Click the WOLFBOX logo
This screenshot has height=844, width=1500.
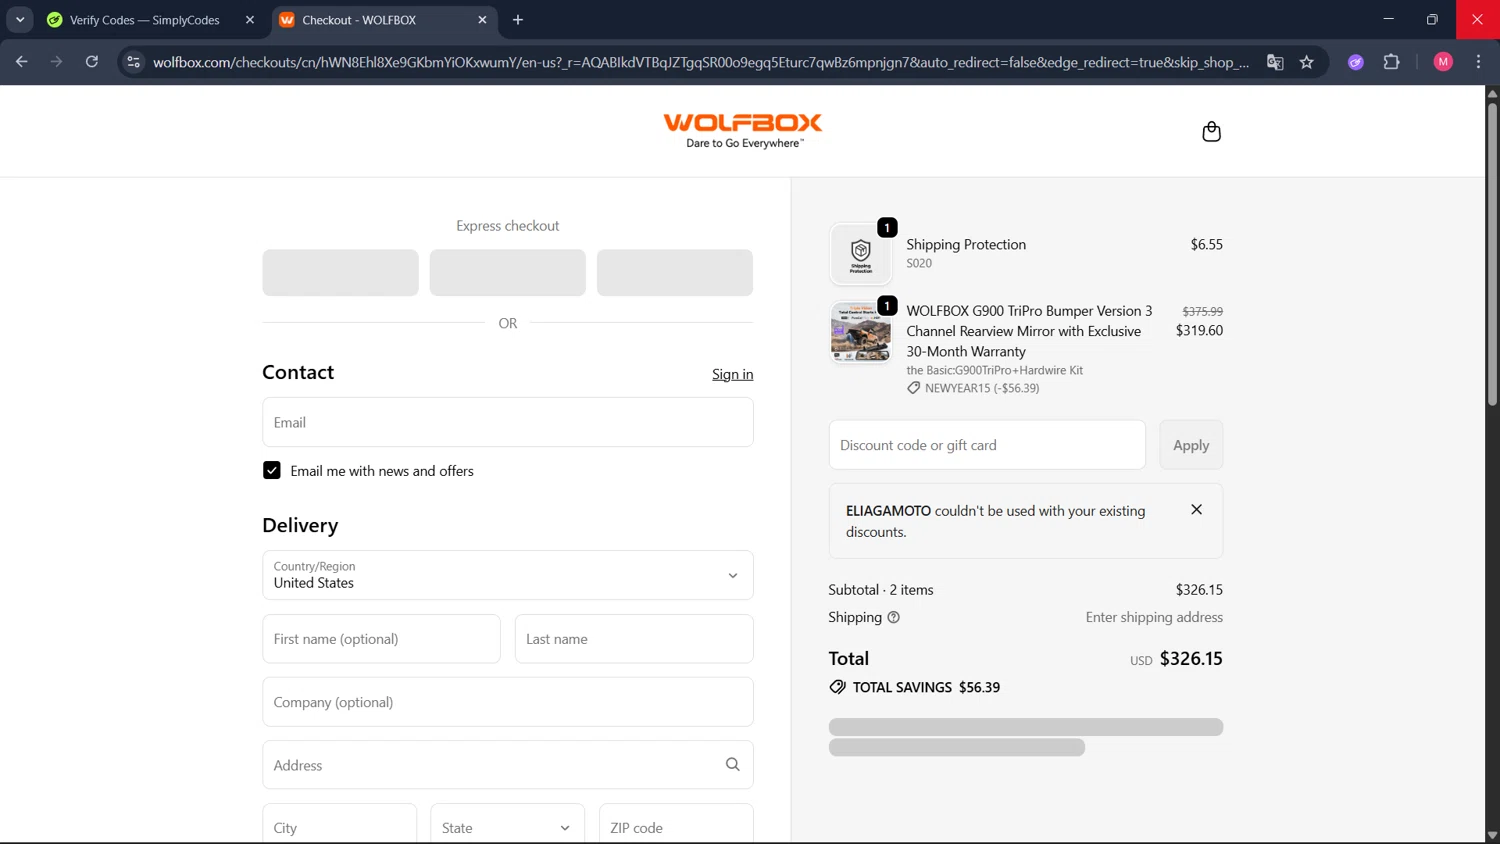pos(743,130)
